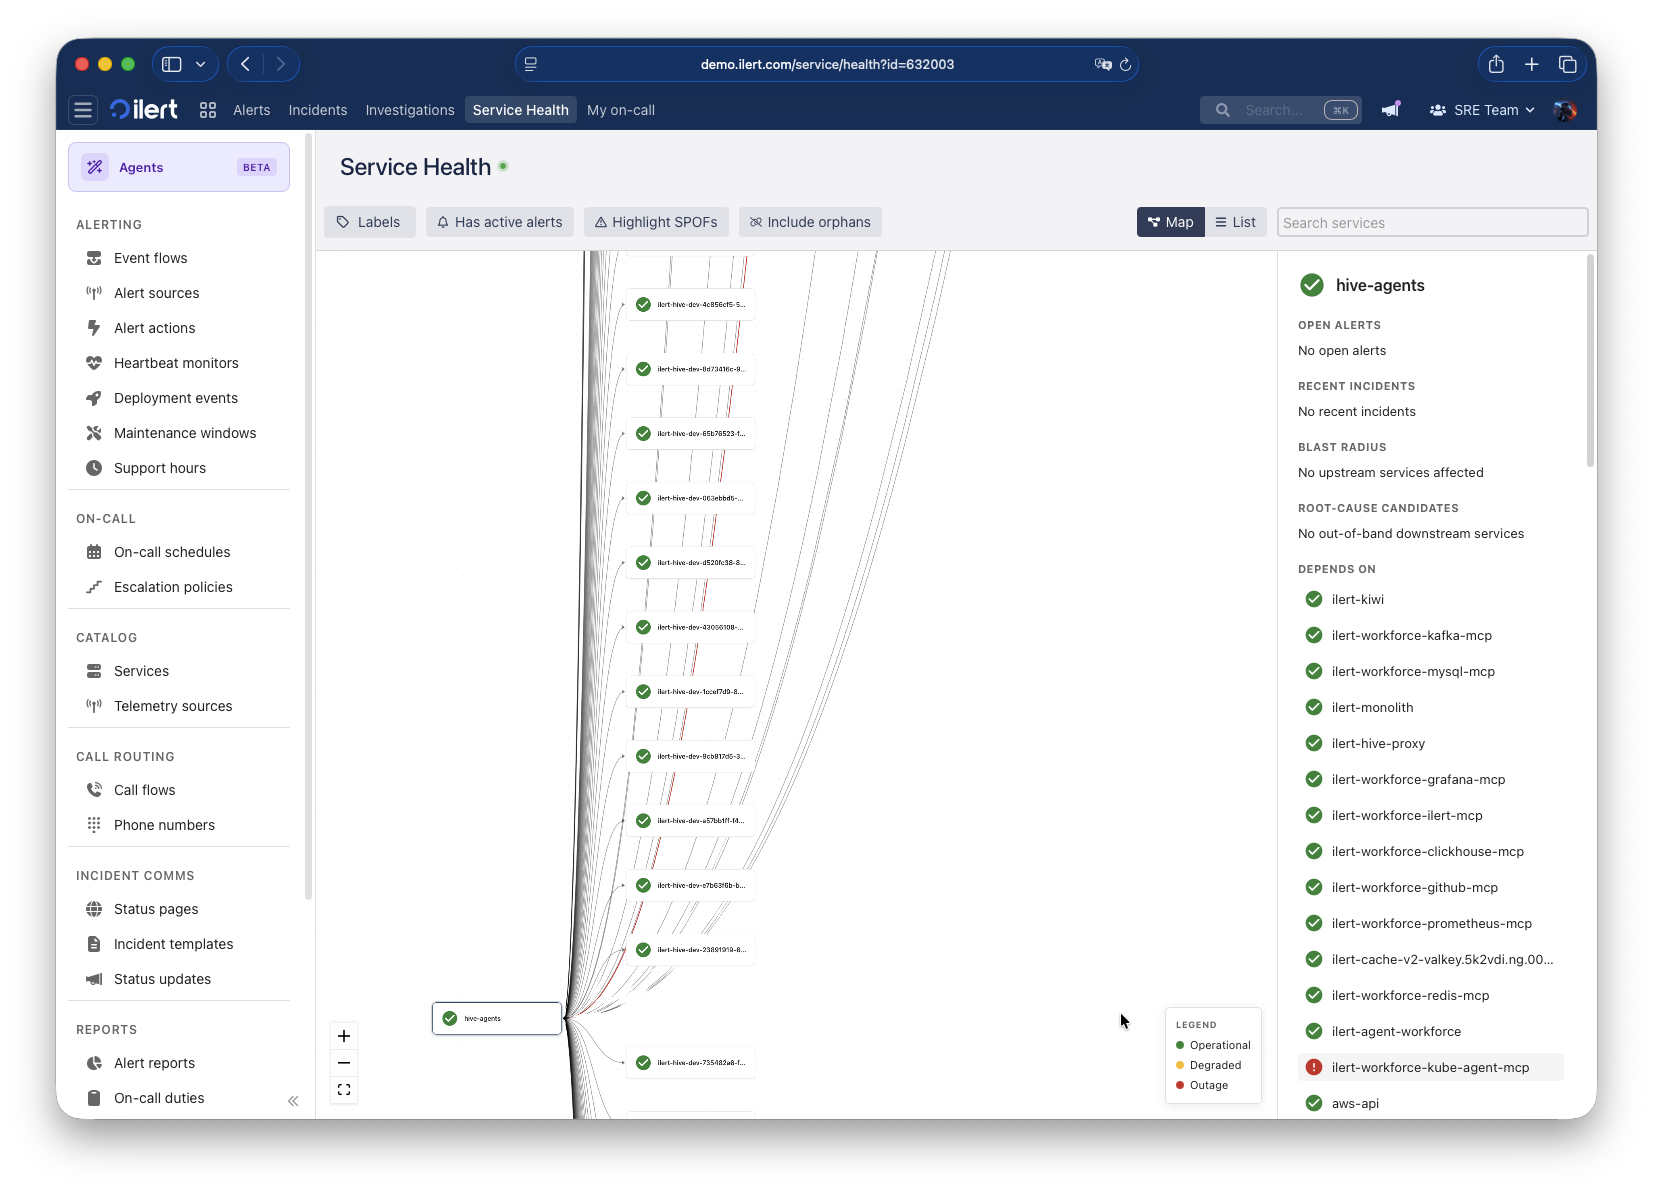The height and width of the screenshot is (1193, 1653).
Task: Open a new browser tab
Action: coord(1532,64)
